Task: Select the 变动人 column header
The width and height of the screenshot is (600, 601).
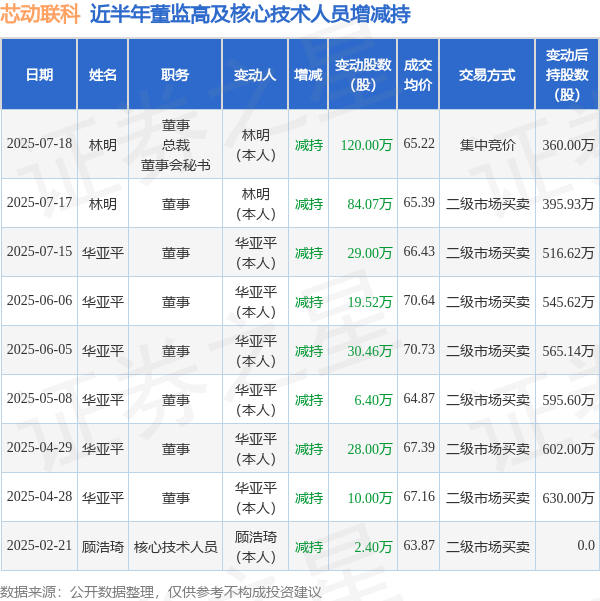Action: tap(255, 74)
